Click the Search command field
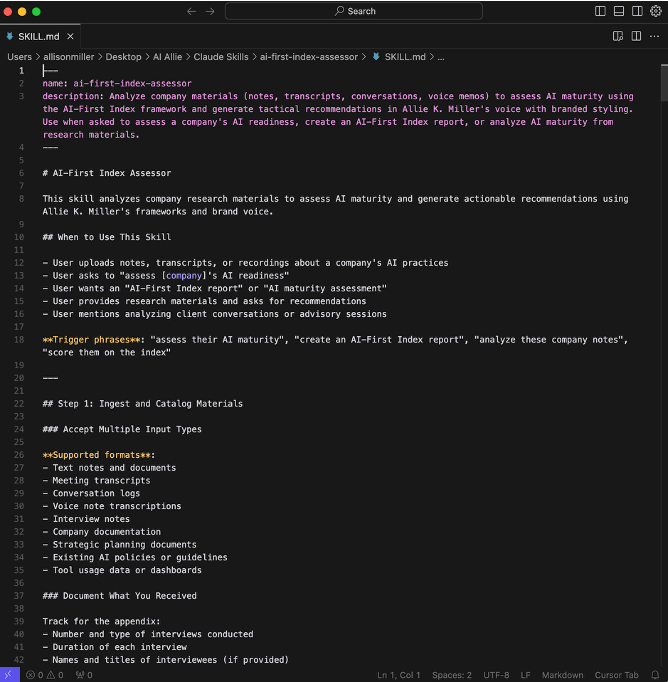The width and height of the screenshot is (668, 682). click(354, 11)
